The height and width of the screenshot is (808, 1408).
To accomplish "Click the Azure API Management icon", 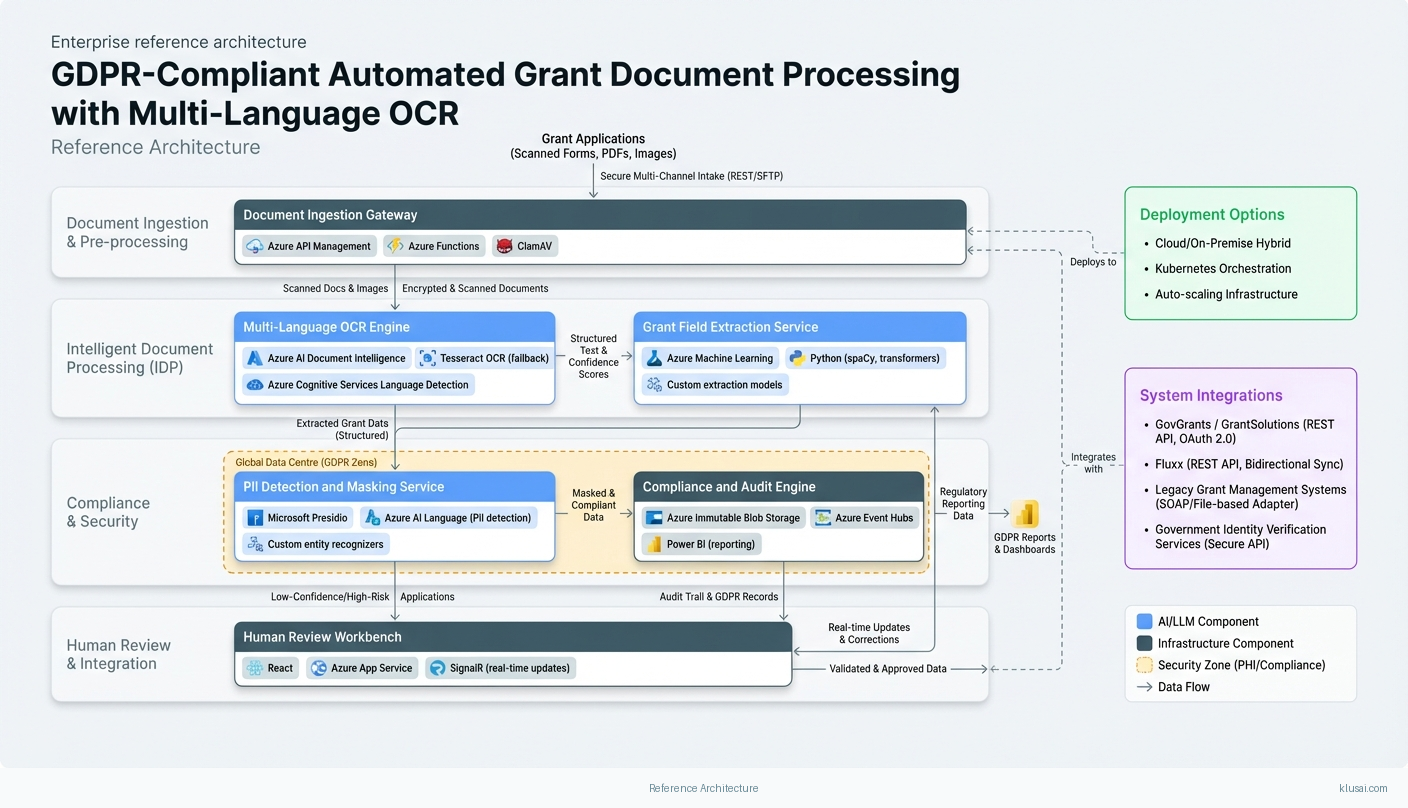I will tap(254, 246).
